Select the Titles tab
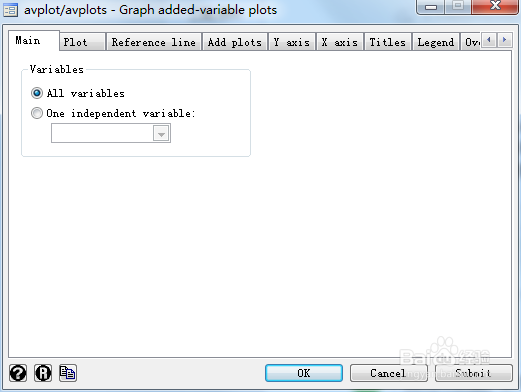 click(x=388, y=42)
